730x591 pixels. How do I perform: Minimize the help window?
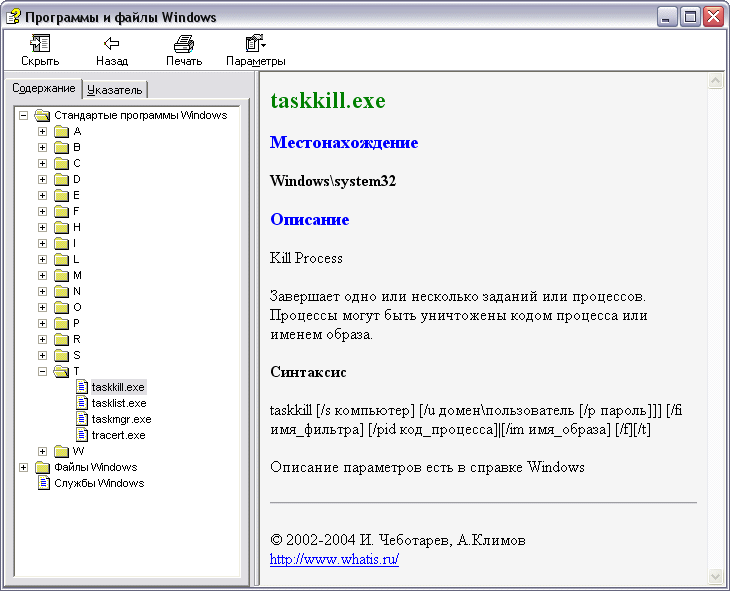pos(667,17)
